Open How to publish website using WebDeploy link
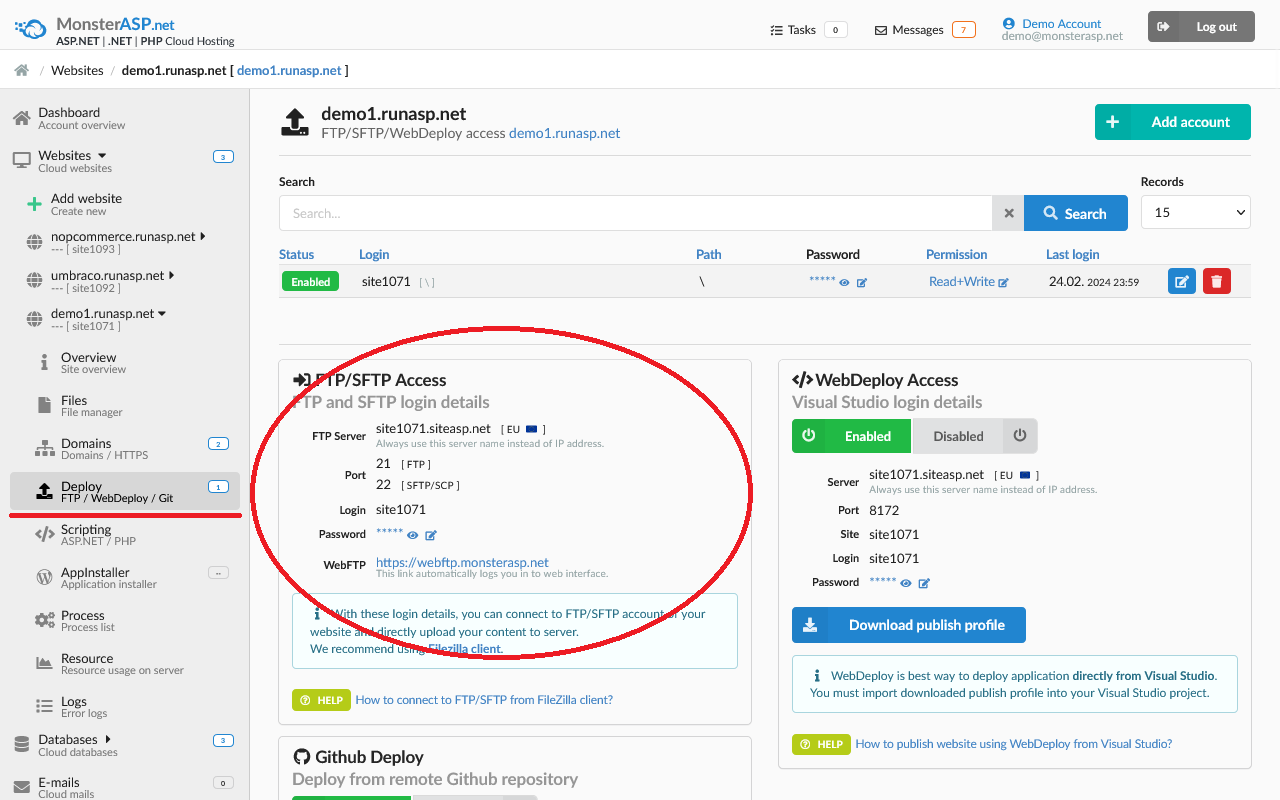 (1014, 744)
